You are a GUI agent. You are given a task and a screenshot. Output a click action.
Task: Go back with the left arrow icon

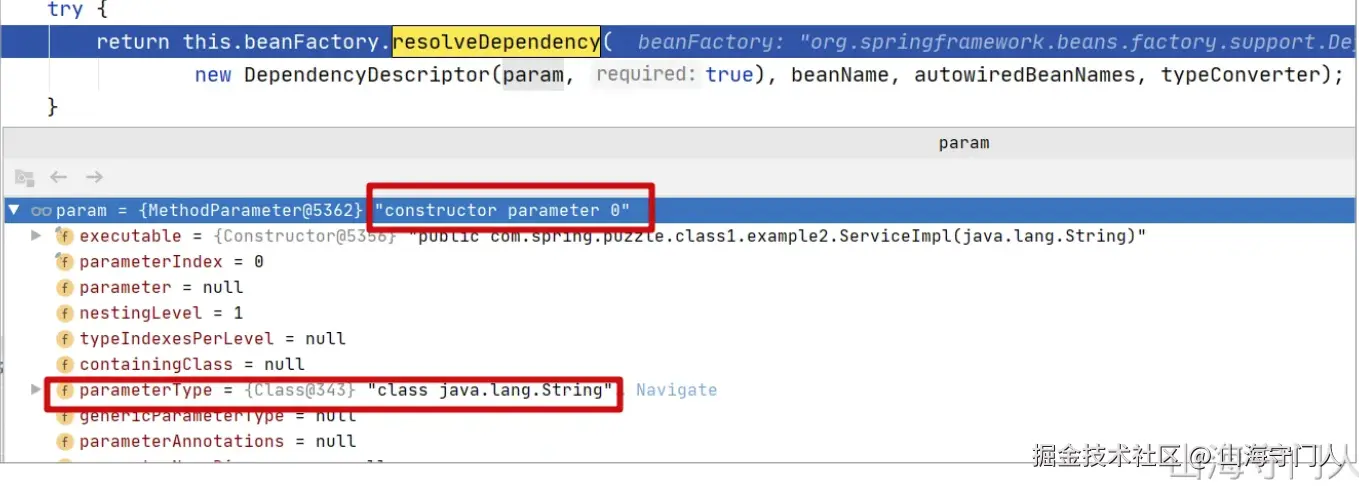[x=59, y=177]
